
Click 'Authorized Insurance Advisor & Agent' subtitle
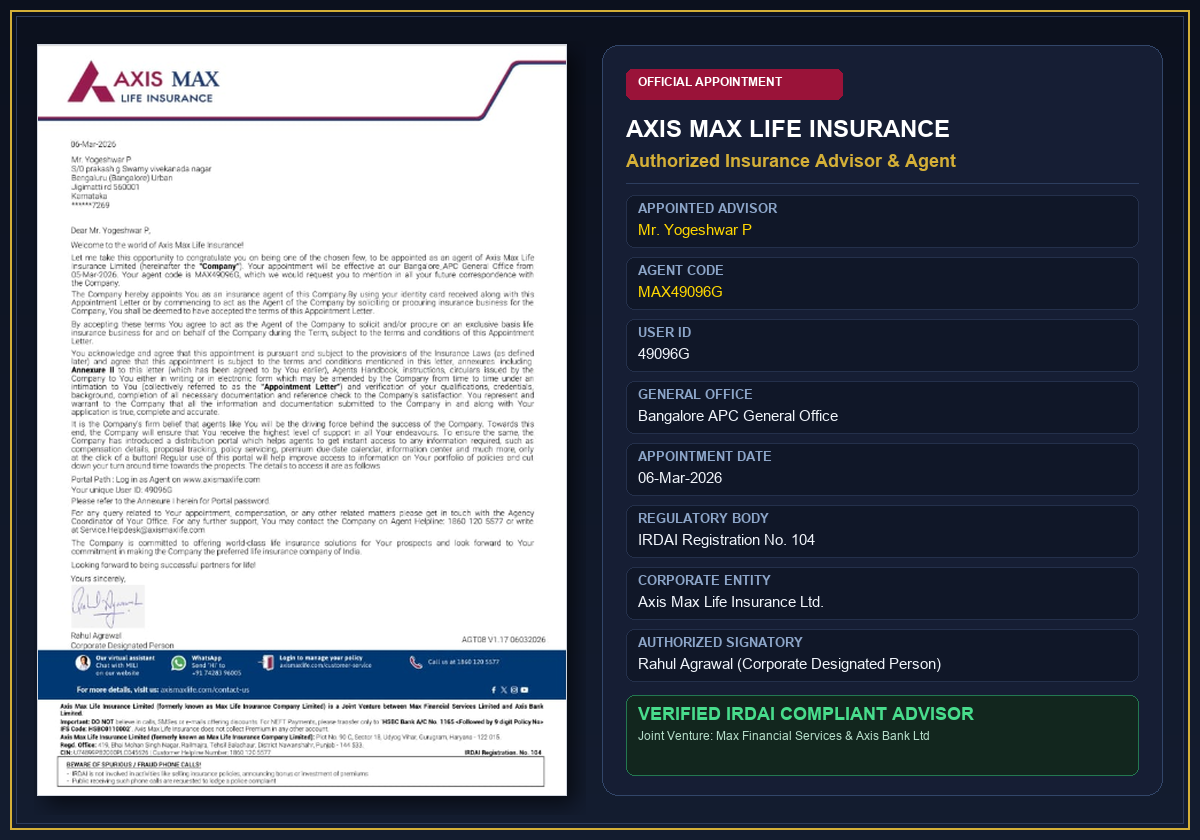[x=791, y=161]
